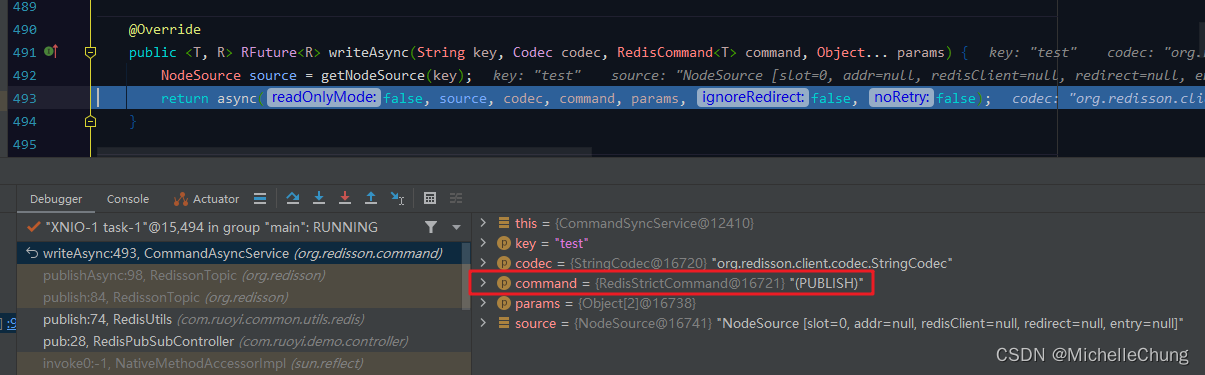
Task: Click the Run to Cursor icon
Action: pyautogui.click(x=397, y=198)
